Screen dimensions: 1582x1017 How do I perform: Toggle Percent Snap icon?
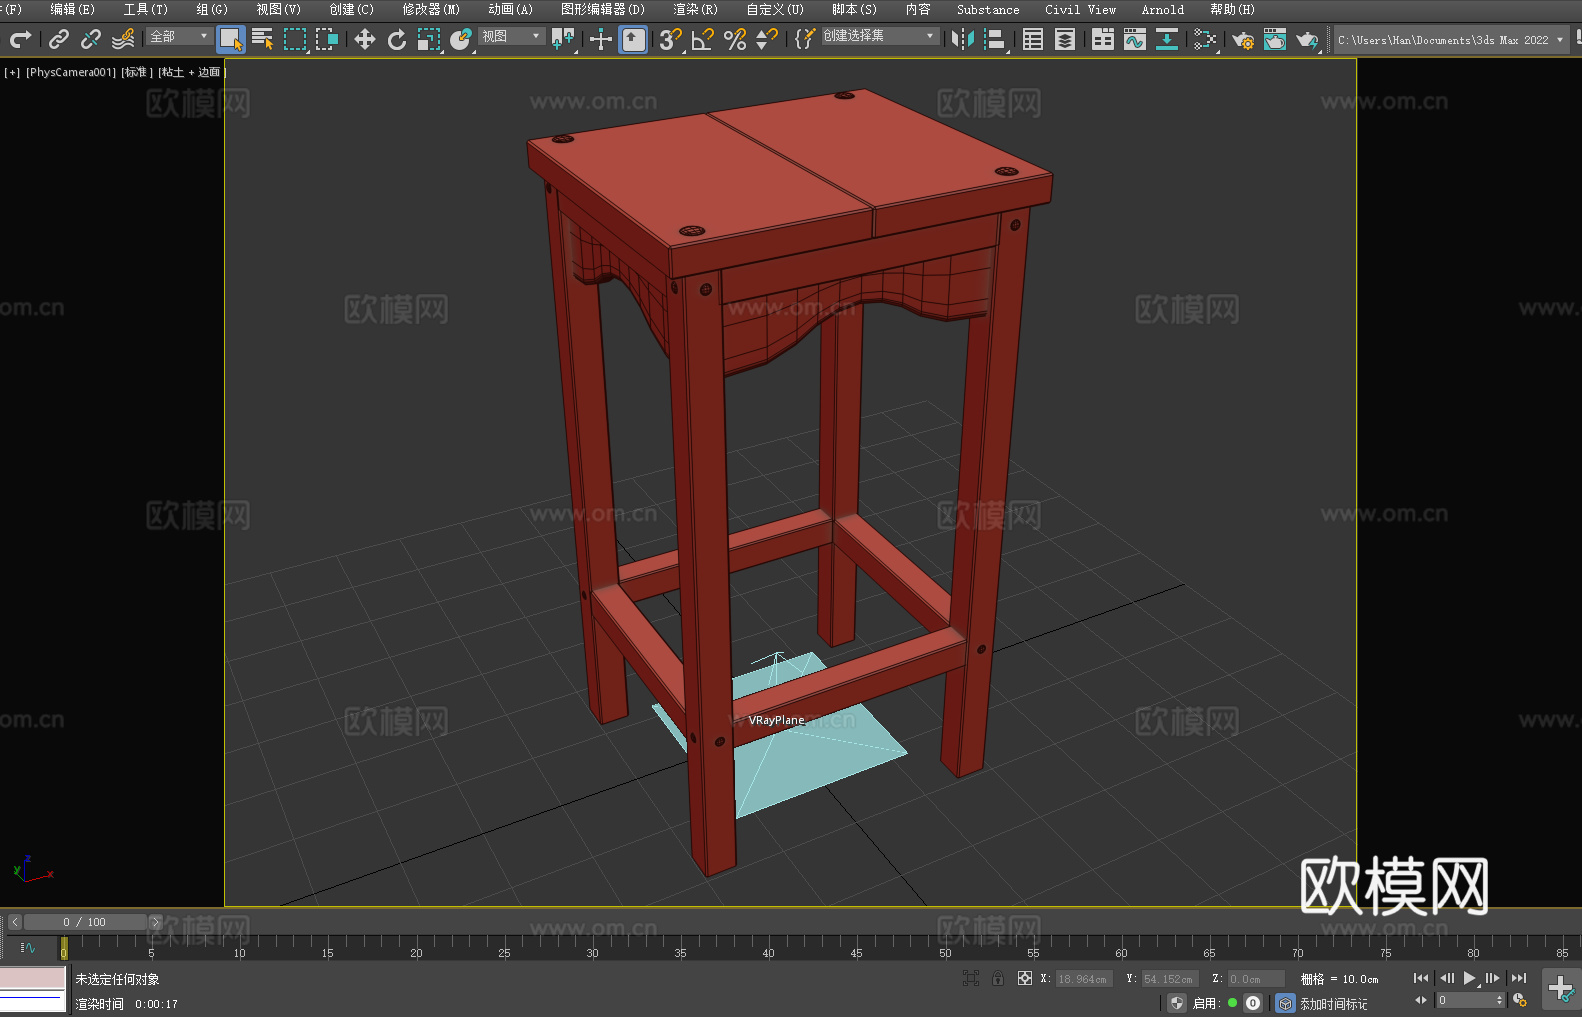click(x=735, y=39)
